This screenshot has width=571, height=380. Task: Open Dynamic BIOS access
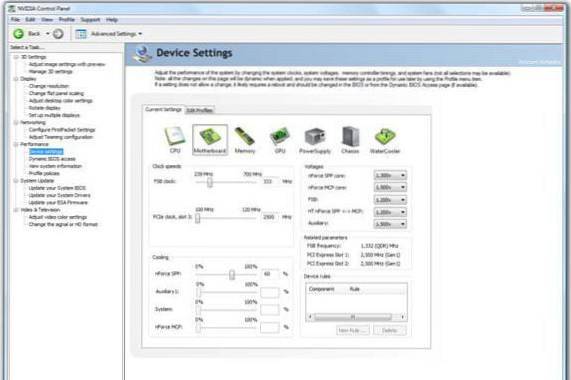52,159
